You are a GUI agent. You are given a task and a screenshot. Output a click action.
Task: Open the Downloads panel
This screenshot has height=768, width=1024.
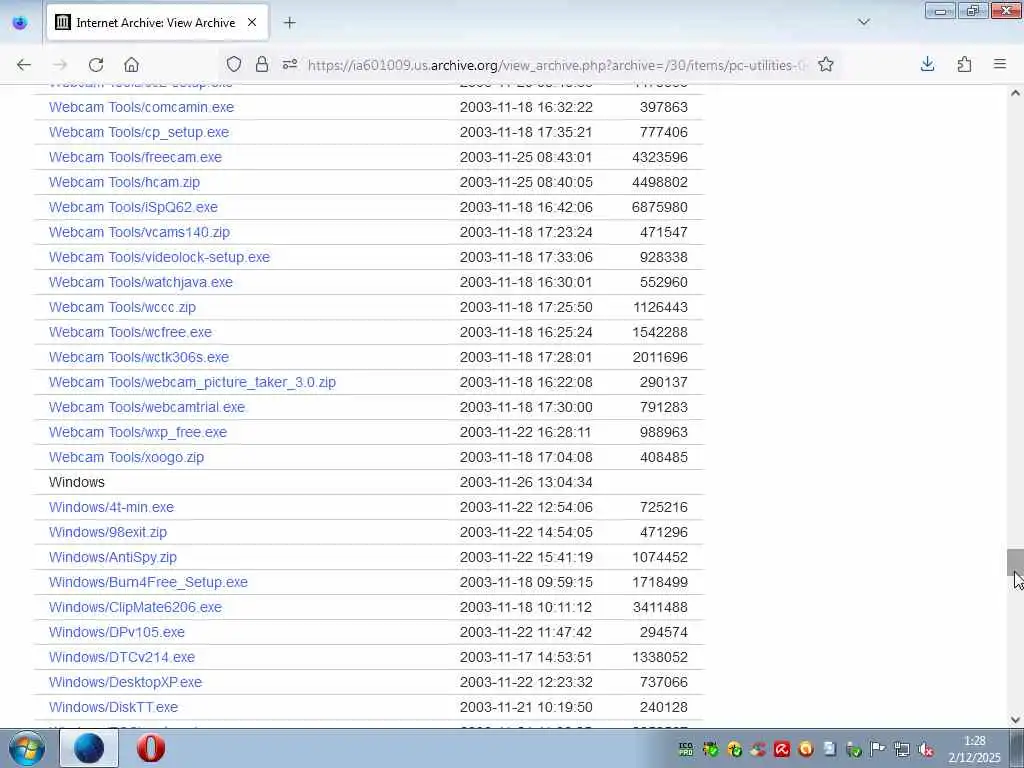click(x=927, y=64)
